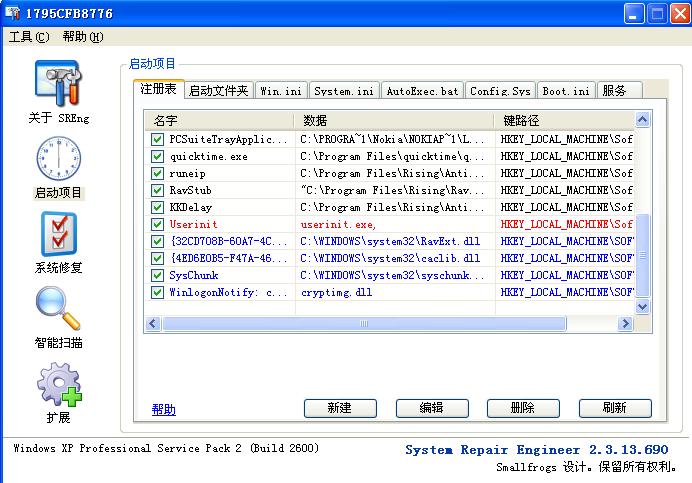This screenshot has width=692, height=483.
Task: Select the RavStub name cell
Action: (191, 190)
